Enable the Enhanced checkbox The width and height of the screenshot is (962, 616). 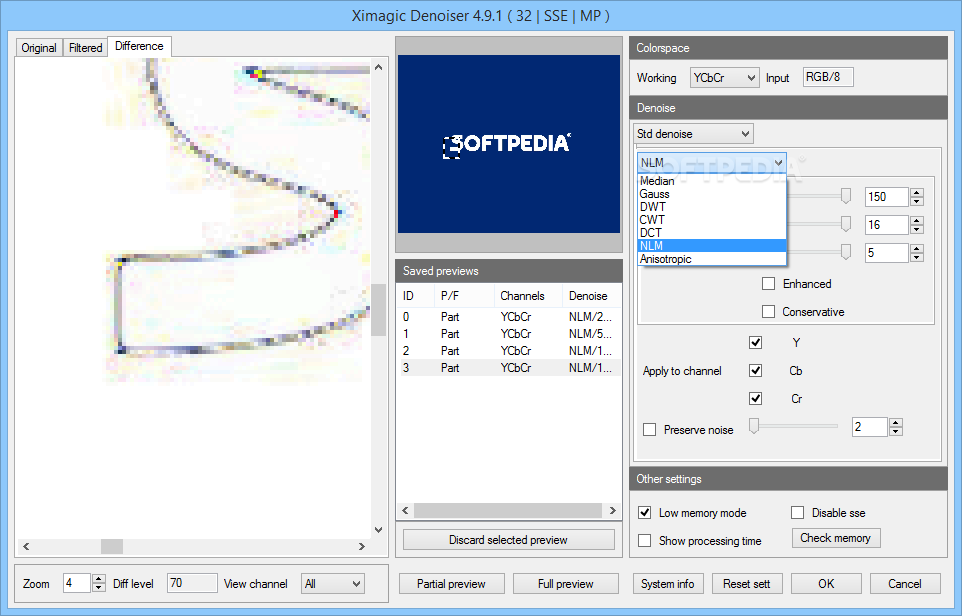[x=768, y=283]
